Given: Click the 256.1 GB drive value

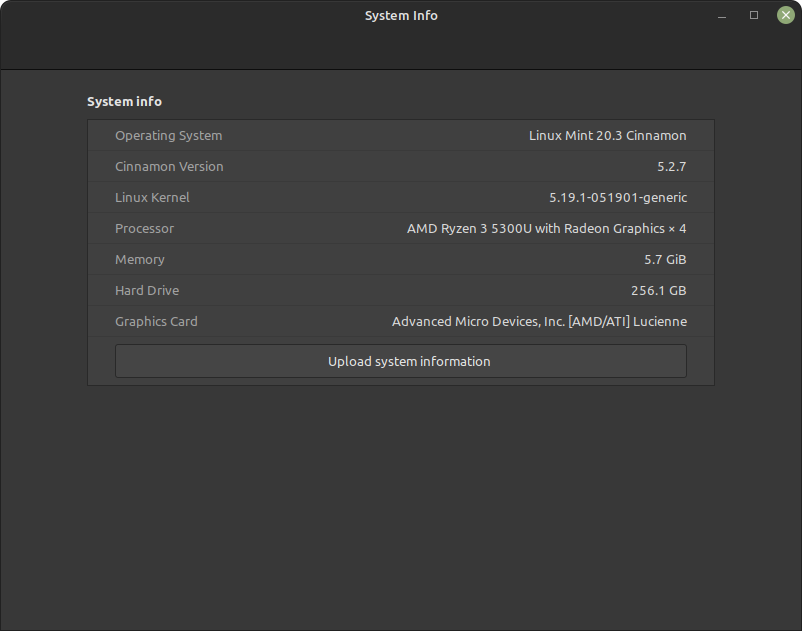Looking at the screenshot, I should 659,290.
